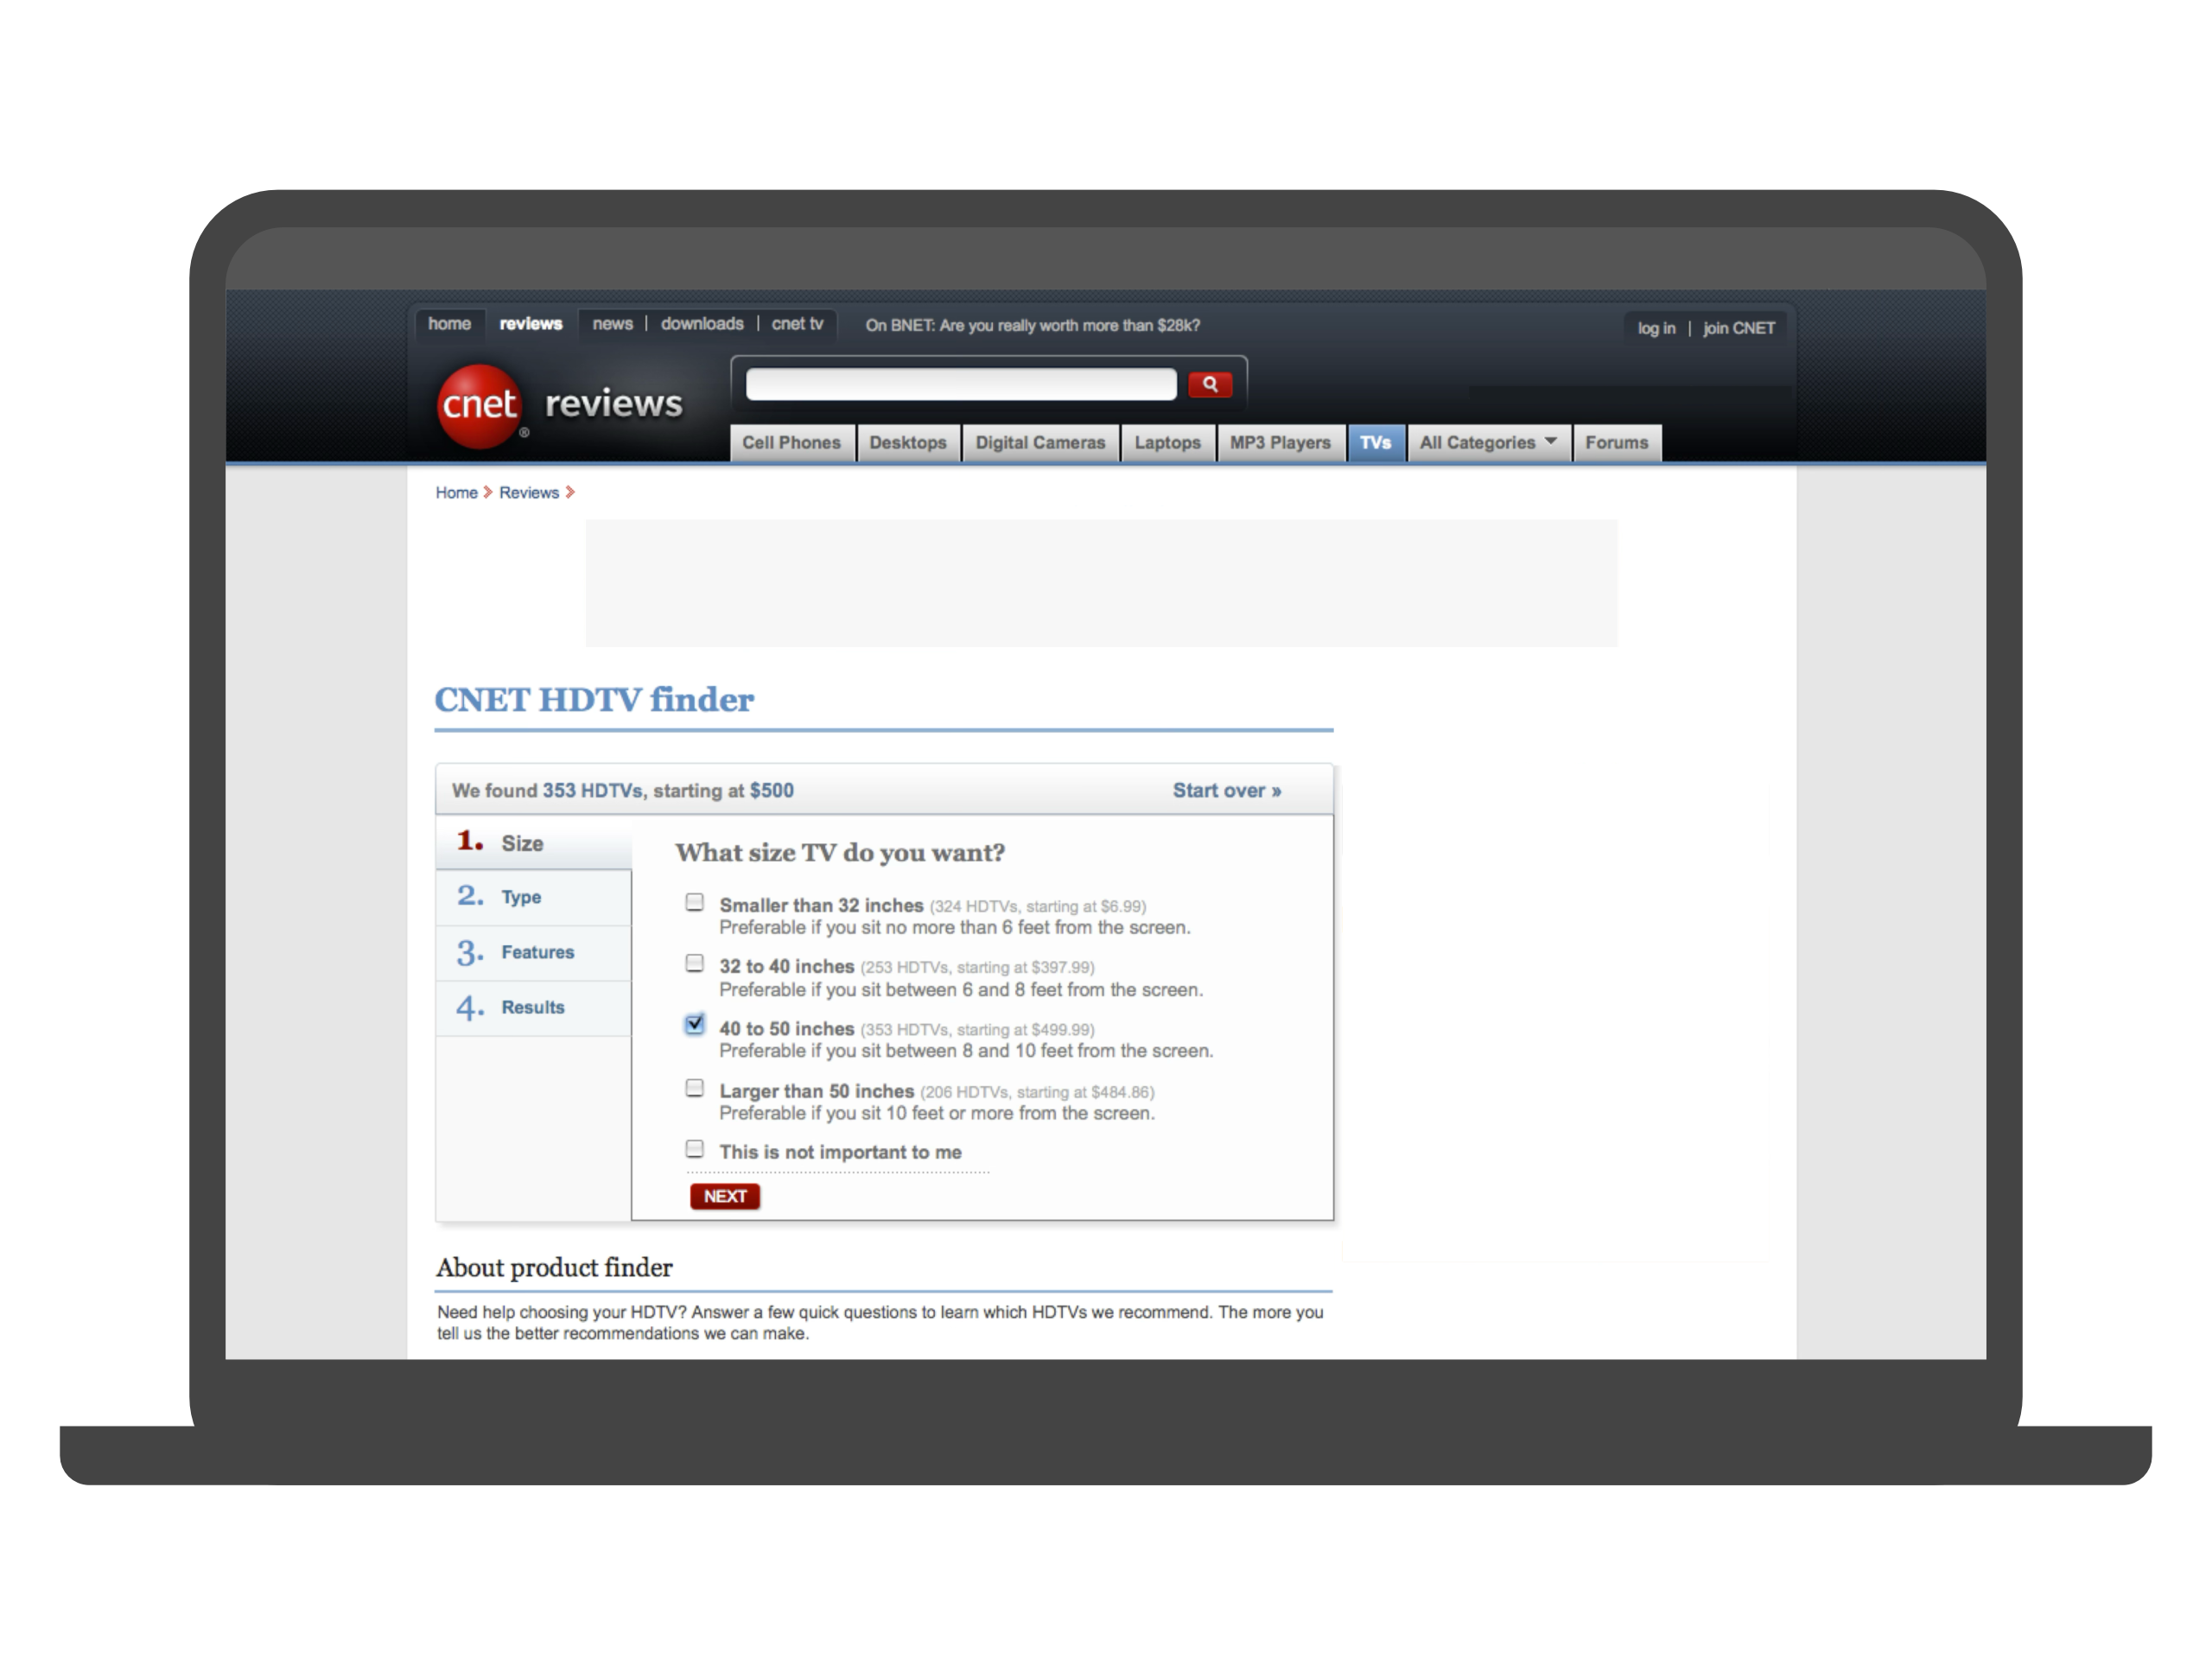
Task: Select the Laptops category tab
Action: tap(1167, 443)
